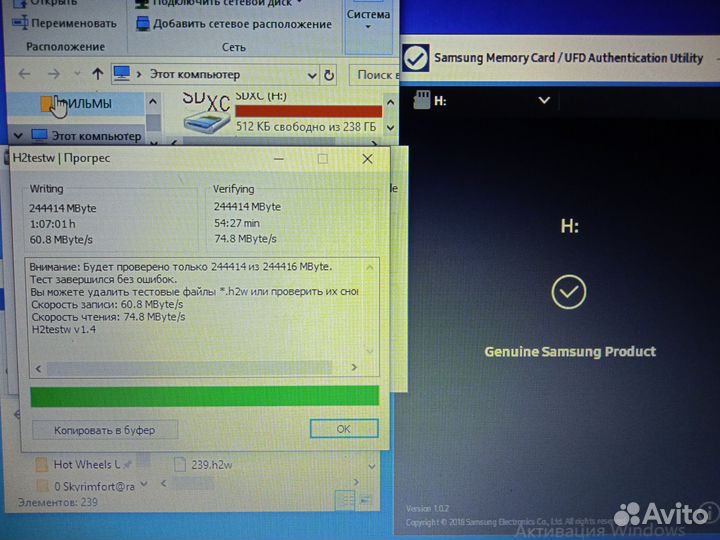Image resolution: width=720 pixels, height=540 pixels.
Task: Select the Фильмы folder in navigation pane
Action: [76, 104]
